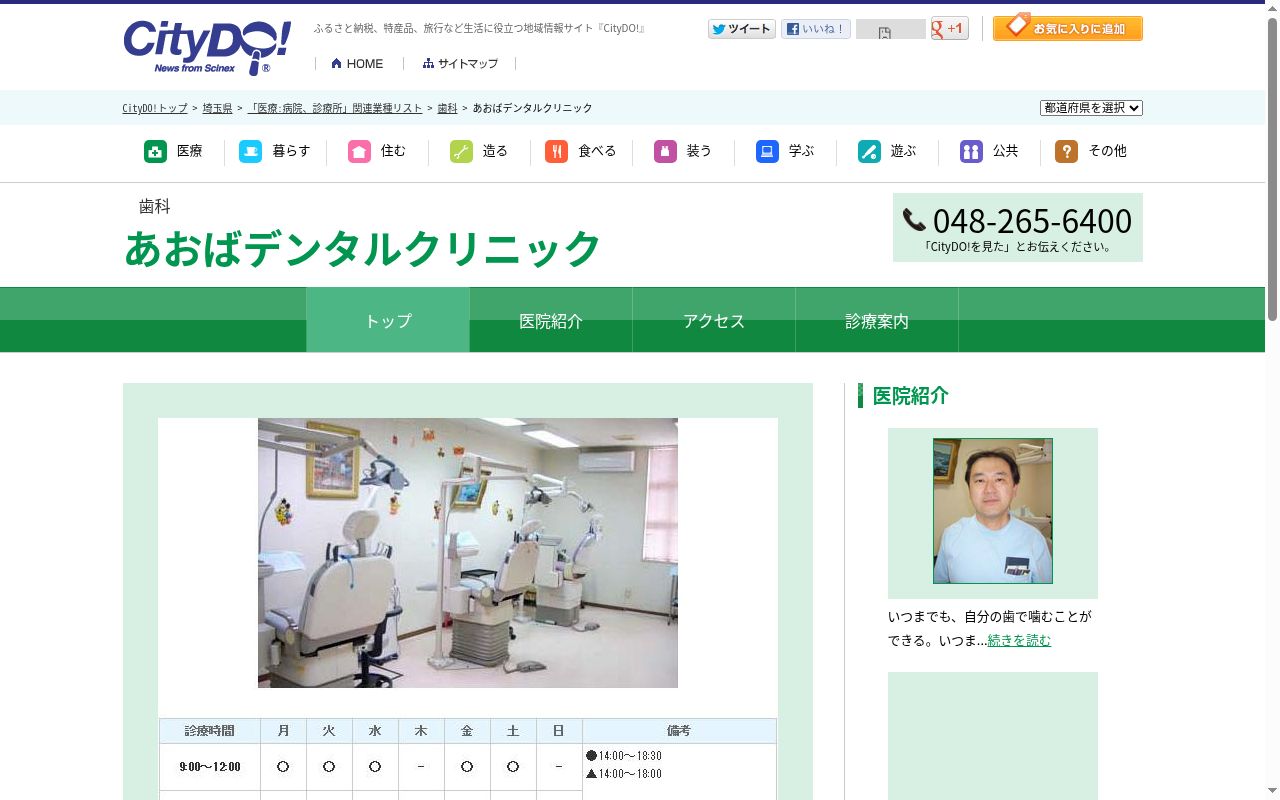Open the 都道府県を選択 dropdown
This screenshot has width=1280, height=800.
[x=1091, y=108]
